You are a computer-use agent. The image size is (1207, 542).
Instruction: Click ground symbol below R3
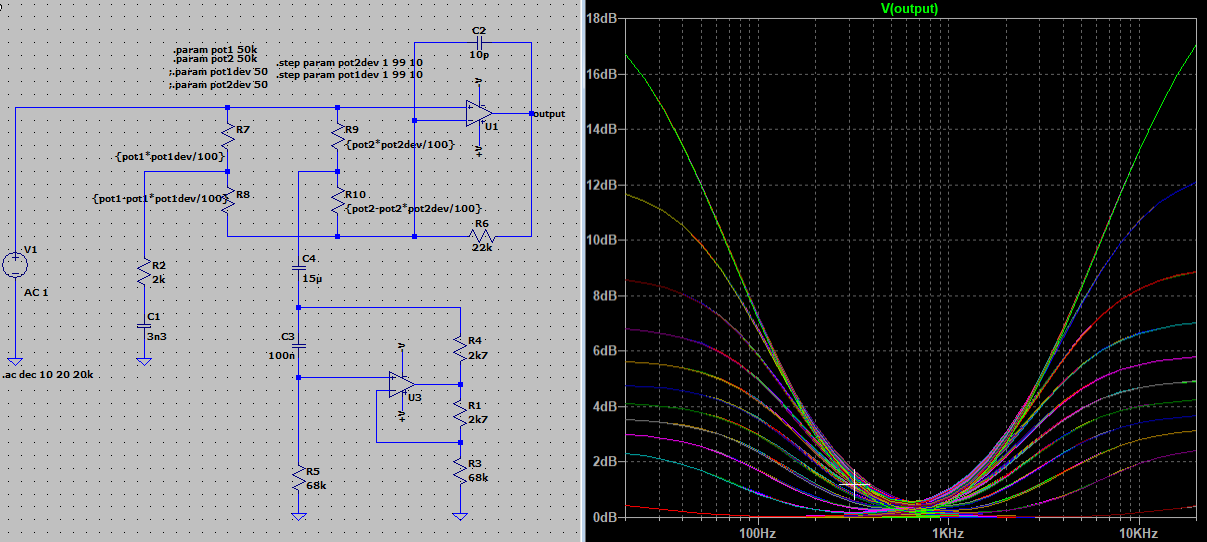459,516
